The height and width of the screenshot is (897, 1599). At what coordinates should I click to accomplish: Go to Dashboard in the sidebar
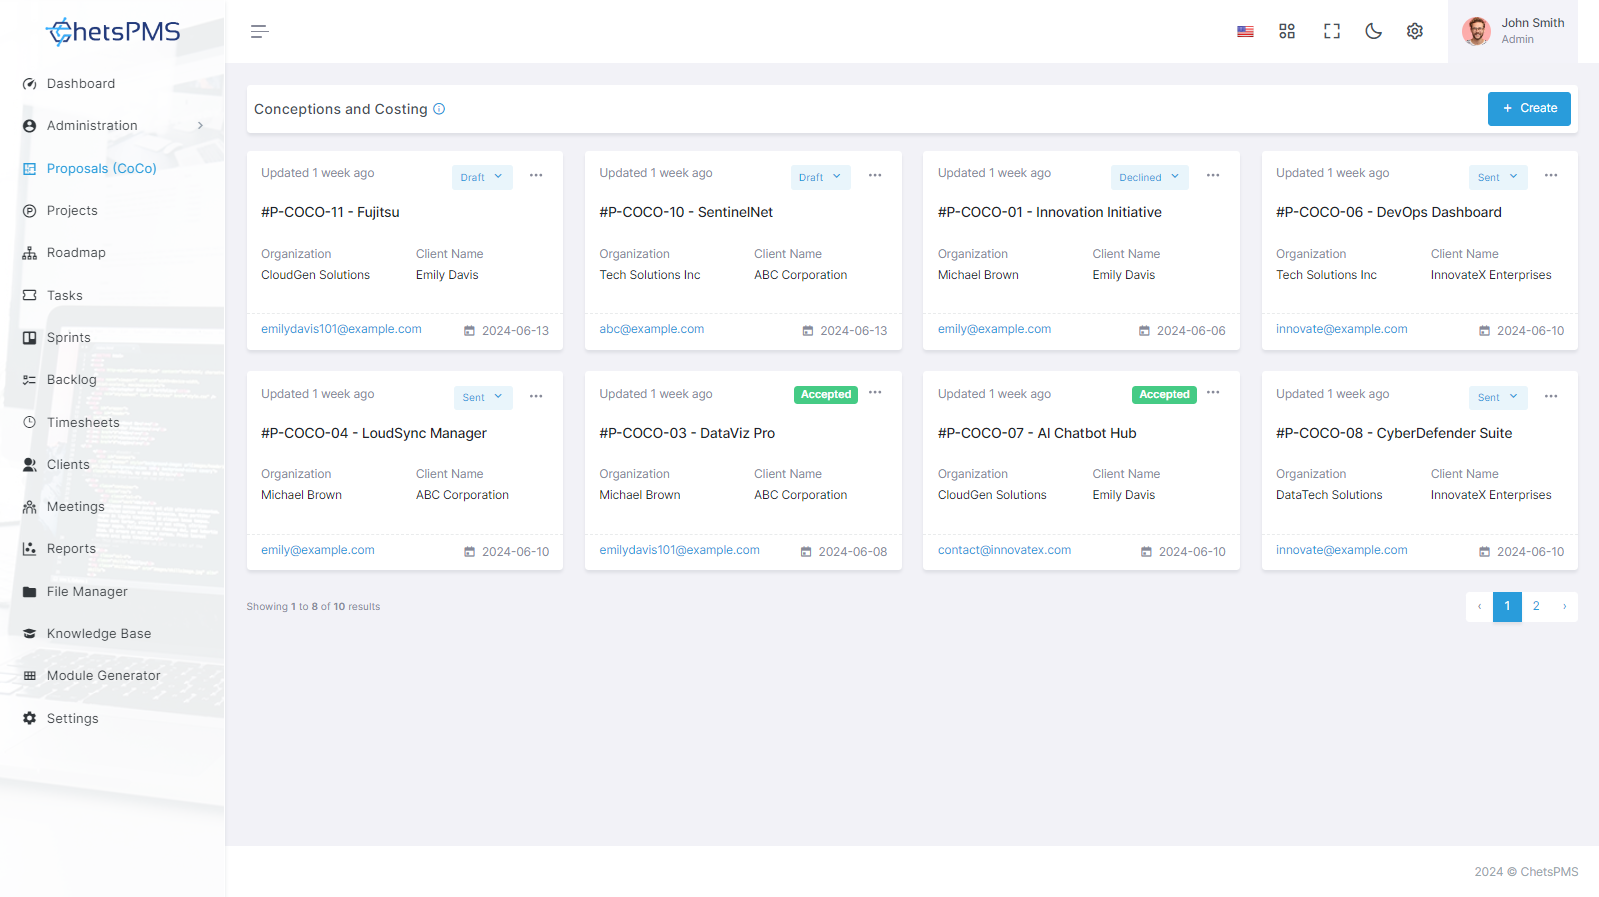tap(81, 84)
